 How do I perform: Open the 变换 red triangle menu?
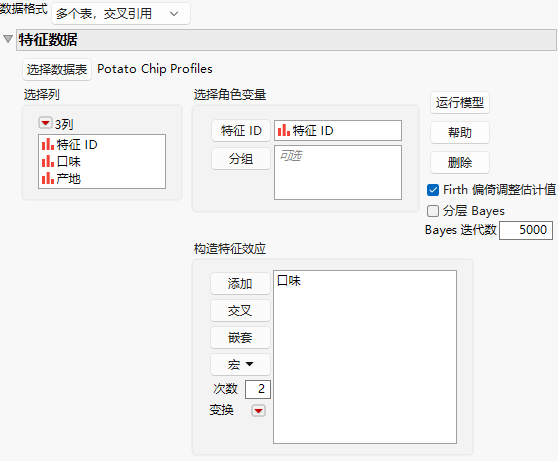pos(258,411)
